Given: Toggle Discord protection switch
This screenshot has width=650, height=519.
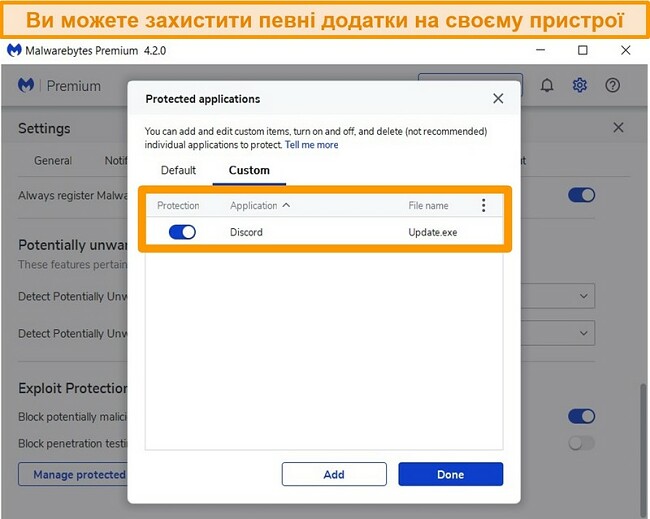Looking at the screenshot, I should click(182, 232).
